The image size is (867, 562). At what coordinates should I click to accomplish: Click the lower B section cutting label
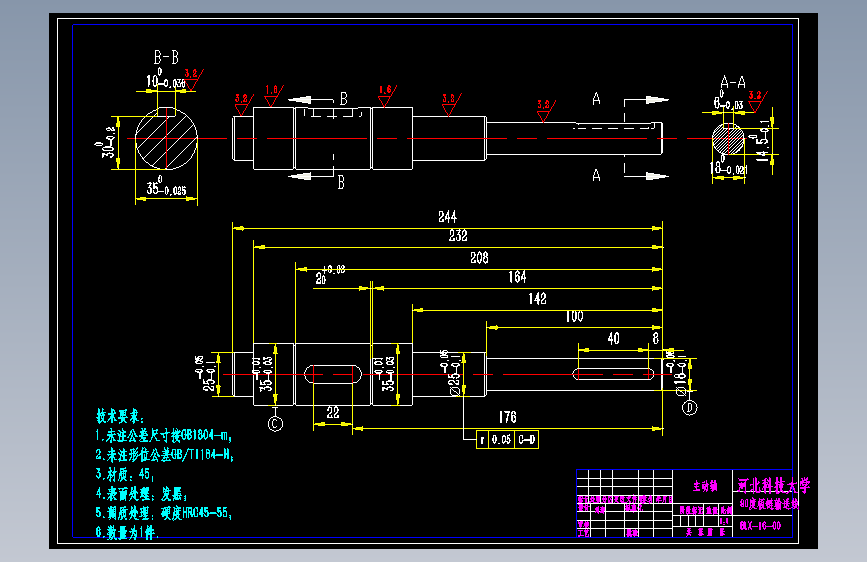point(341,183)
